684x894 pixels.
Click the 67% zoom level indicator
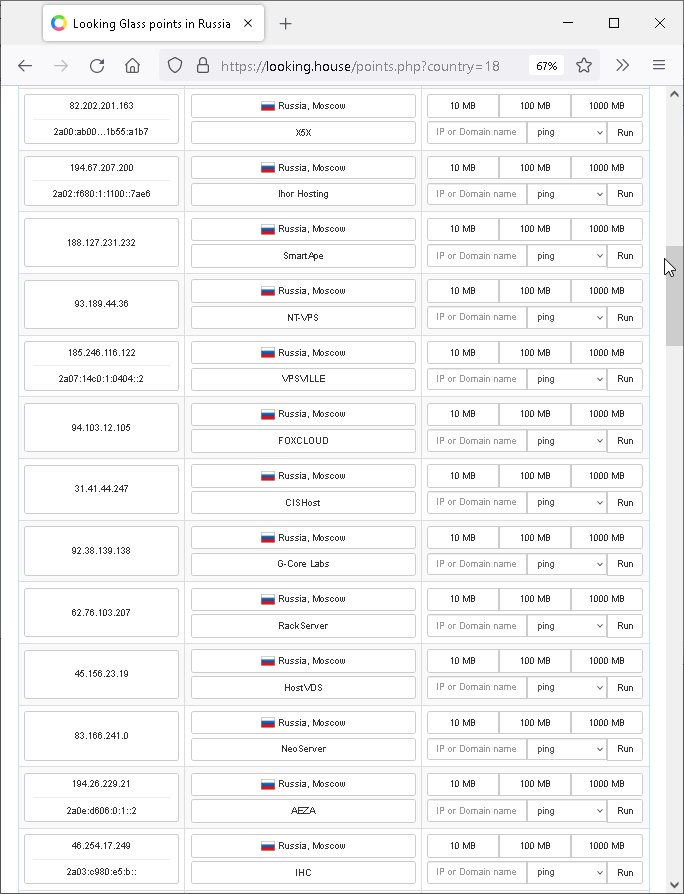[x=547, y=66]
